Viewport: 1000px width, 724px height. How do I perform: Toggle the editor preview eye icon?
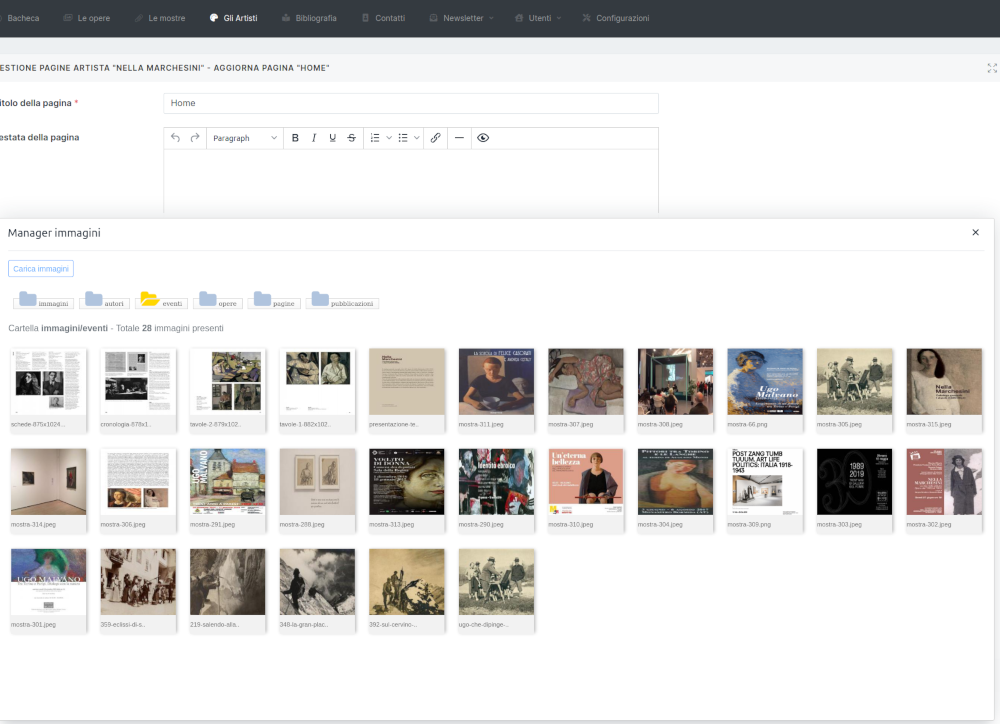click(x=483, y=138)
